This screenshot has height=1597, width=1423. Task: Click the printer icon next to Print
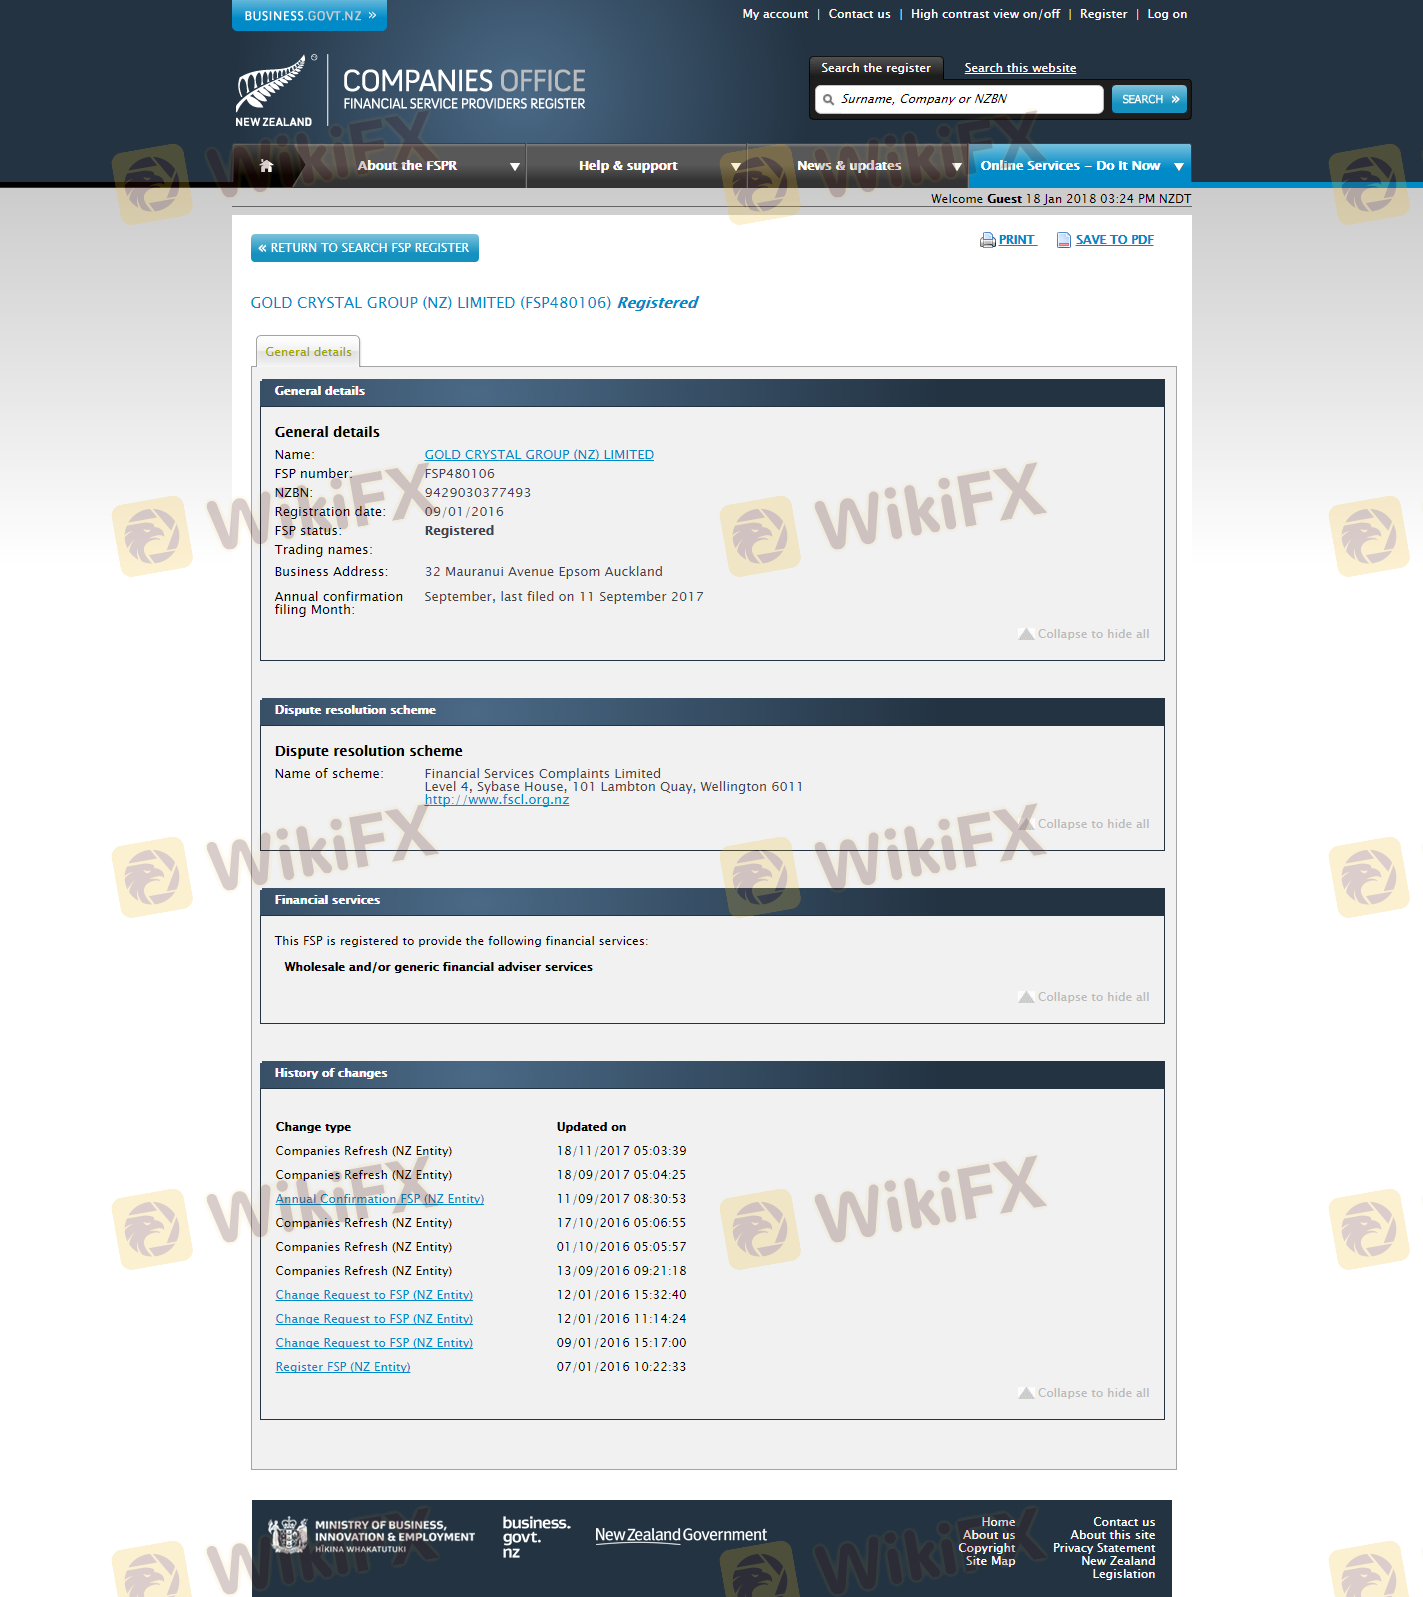(987, 240)
